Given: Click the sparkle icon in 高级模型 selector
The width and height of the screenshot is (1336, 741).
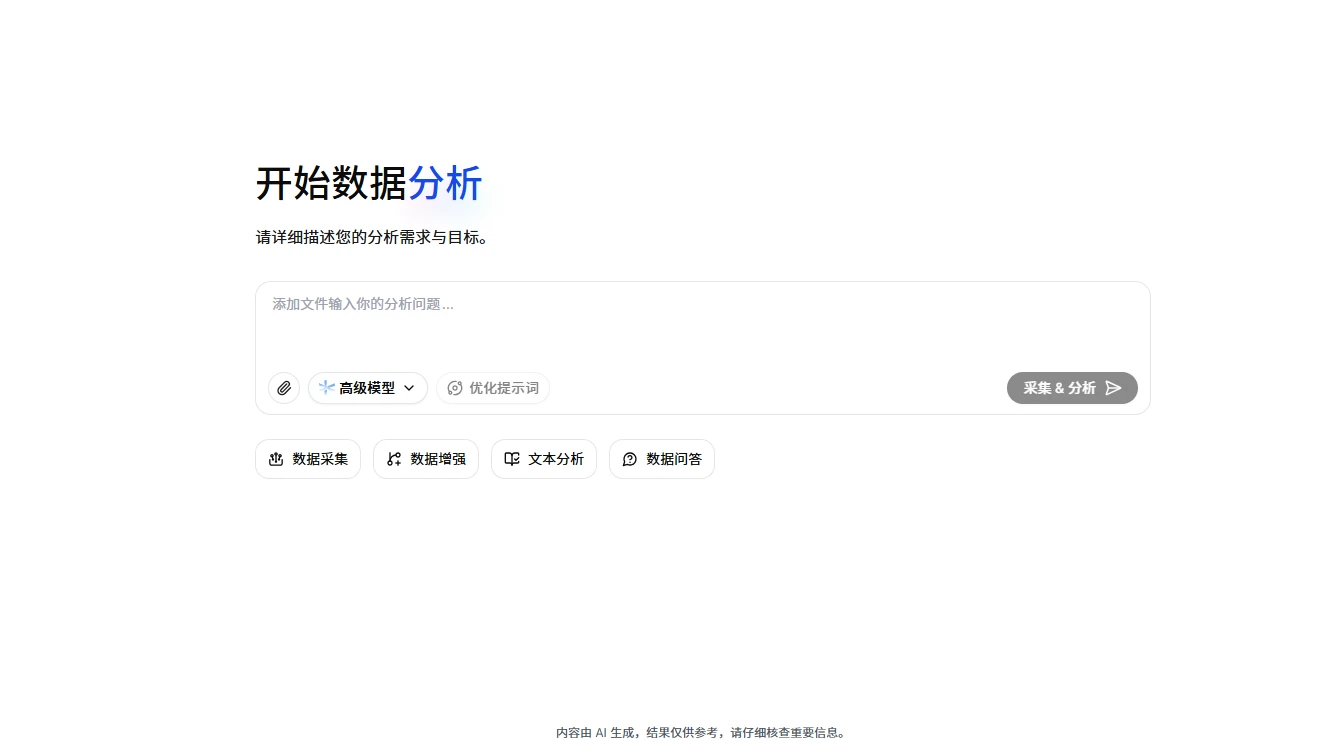Looking at the screenshot, I should coord(324,388).
